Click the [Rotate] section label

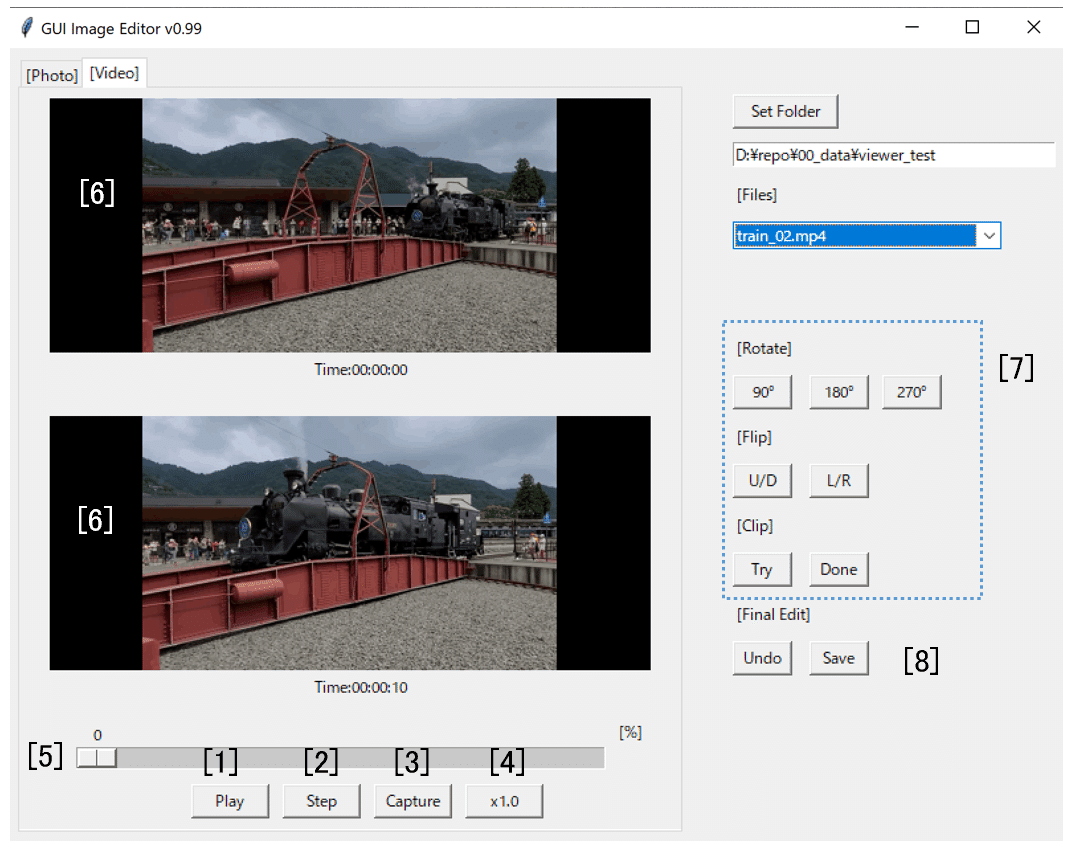click(x=764, y=348)
